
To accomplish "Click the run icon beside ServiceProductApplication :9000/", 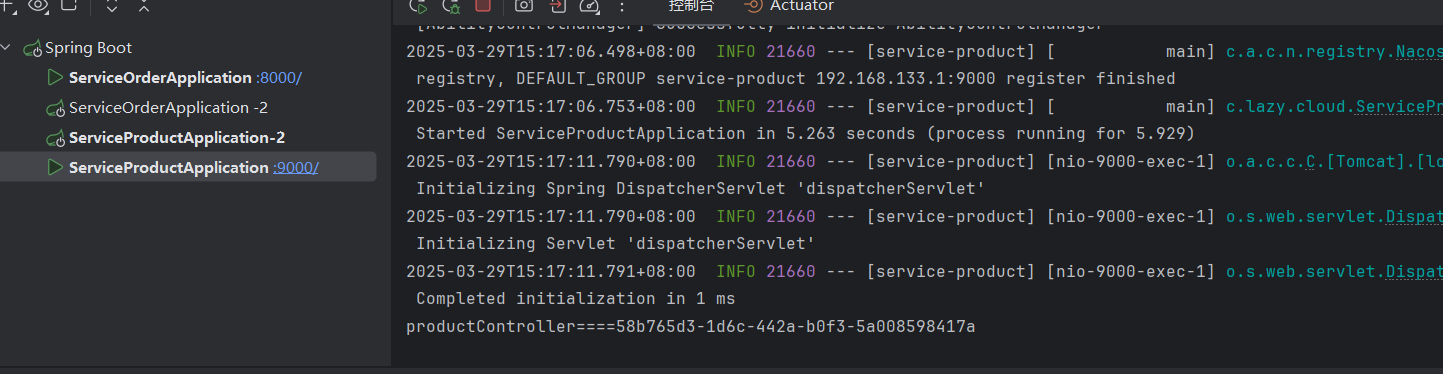I will coord(55,167).
